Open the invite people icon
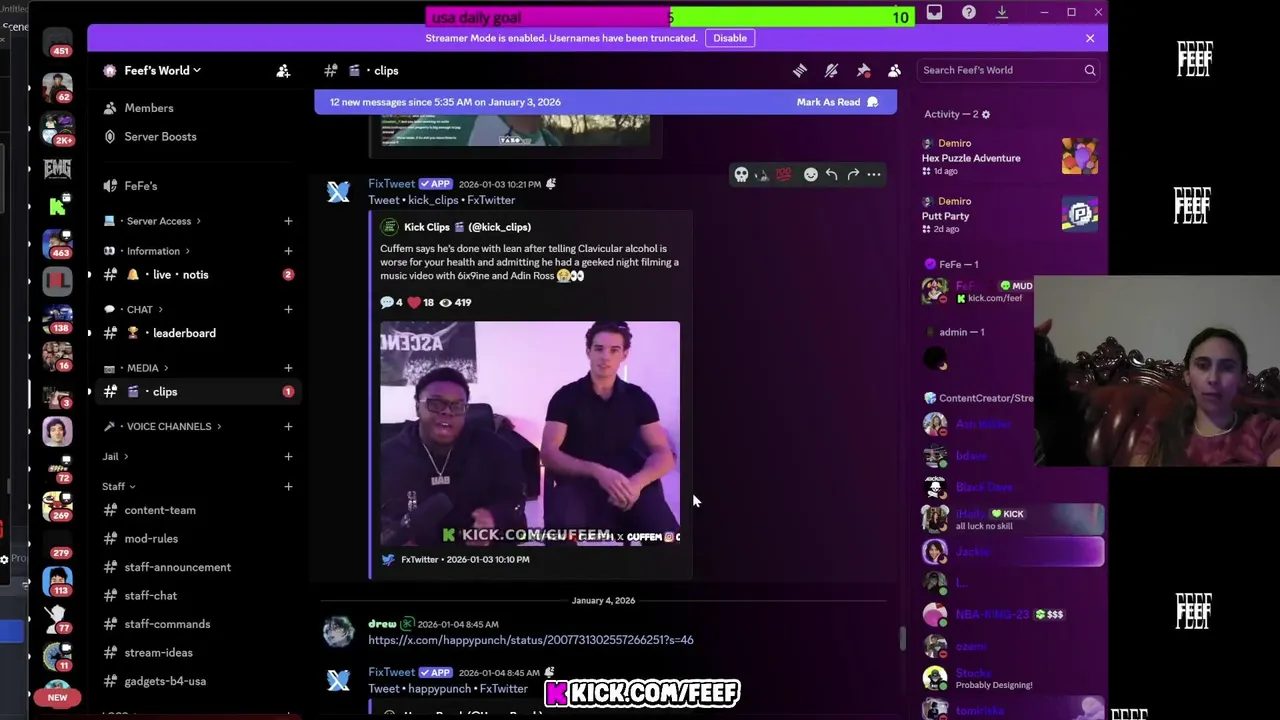The width and height of the screenshot is (1280, 720). tap(283, 70)
